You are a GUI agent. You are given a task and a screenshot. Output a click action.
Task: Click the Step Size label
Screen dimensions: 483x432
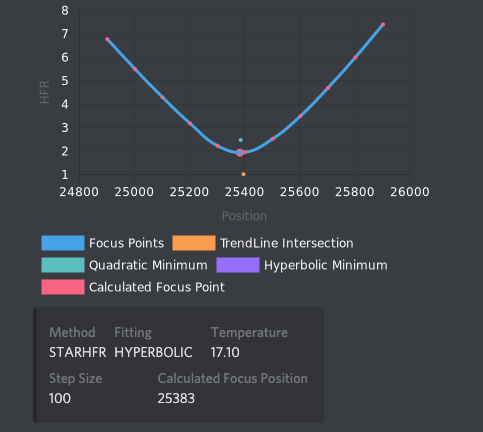[x=76, y=379]
